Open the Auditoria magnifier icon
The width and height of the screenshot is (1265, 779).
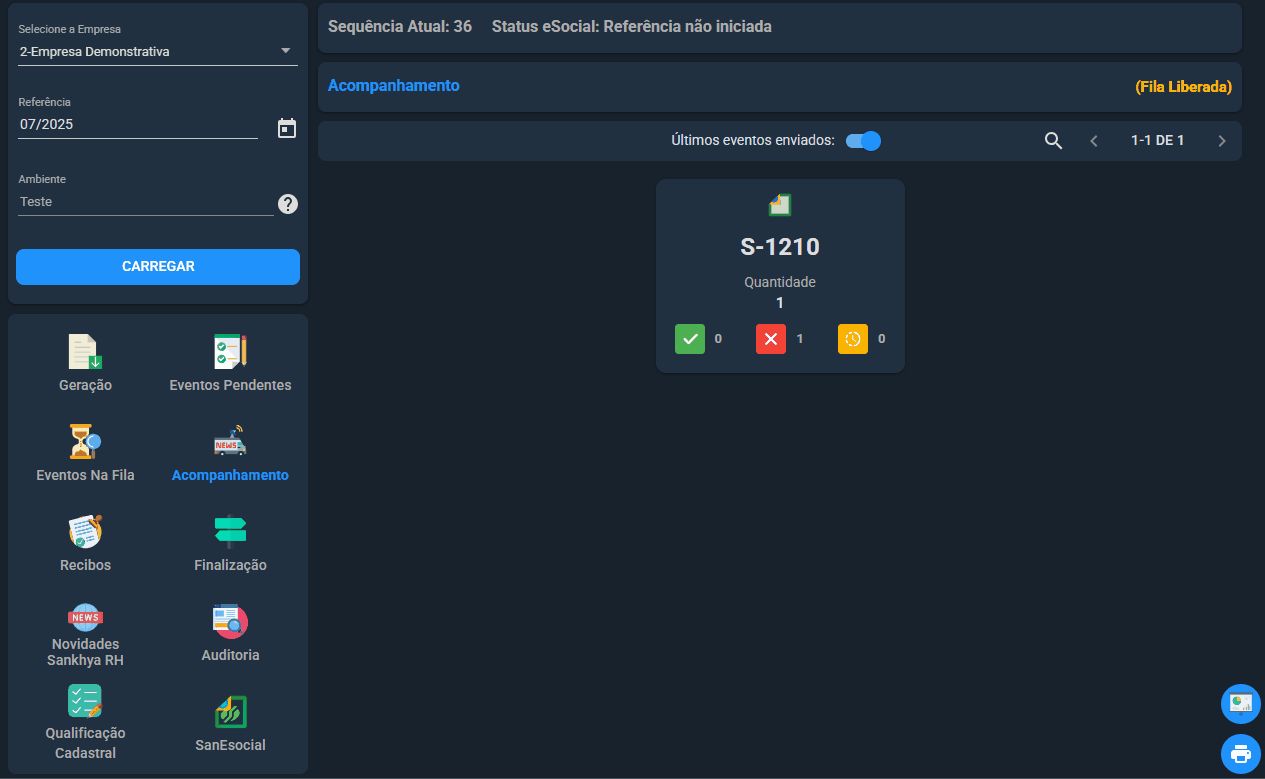230,621
